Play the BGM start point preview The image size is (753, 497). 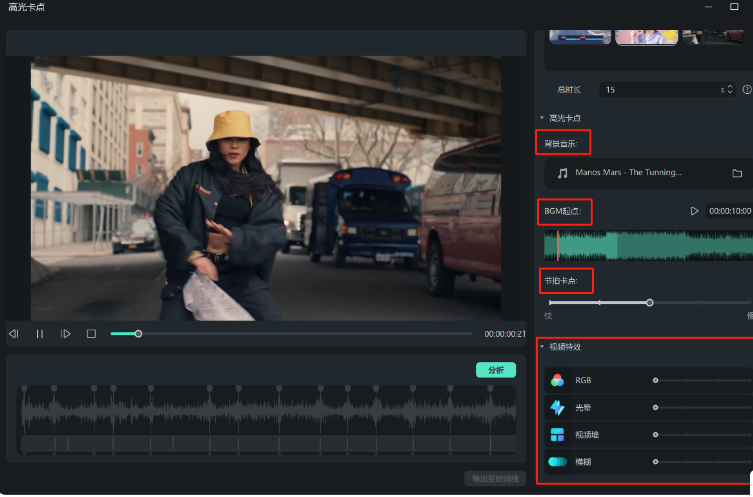click(x=694, y=211)
